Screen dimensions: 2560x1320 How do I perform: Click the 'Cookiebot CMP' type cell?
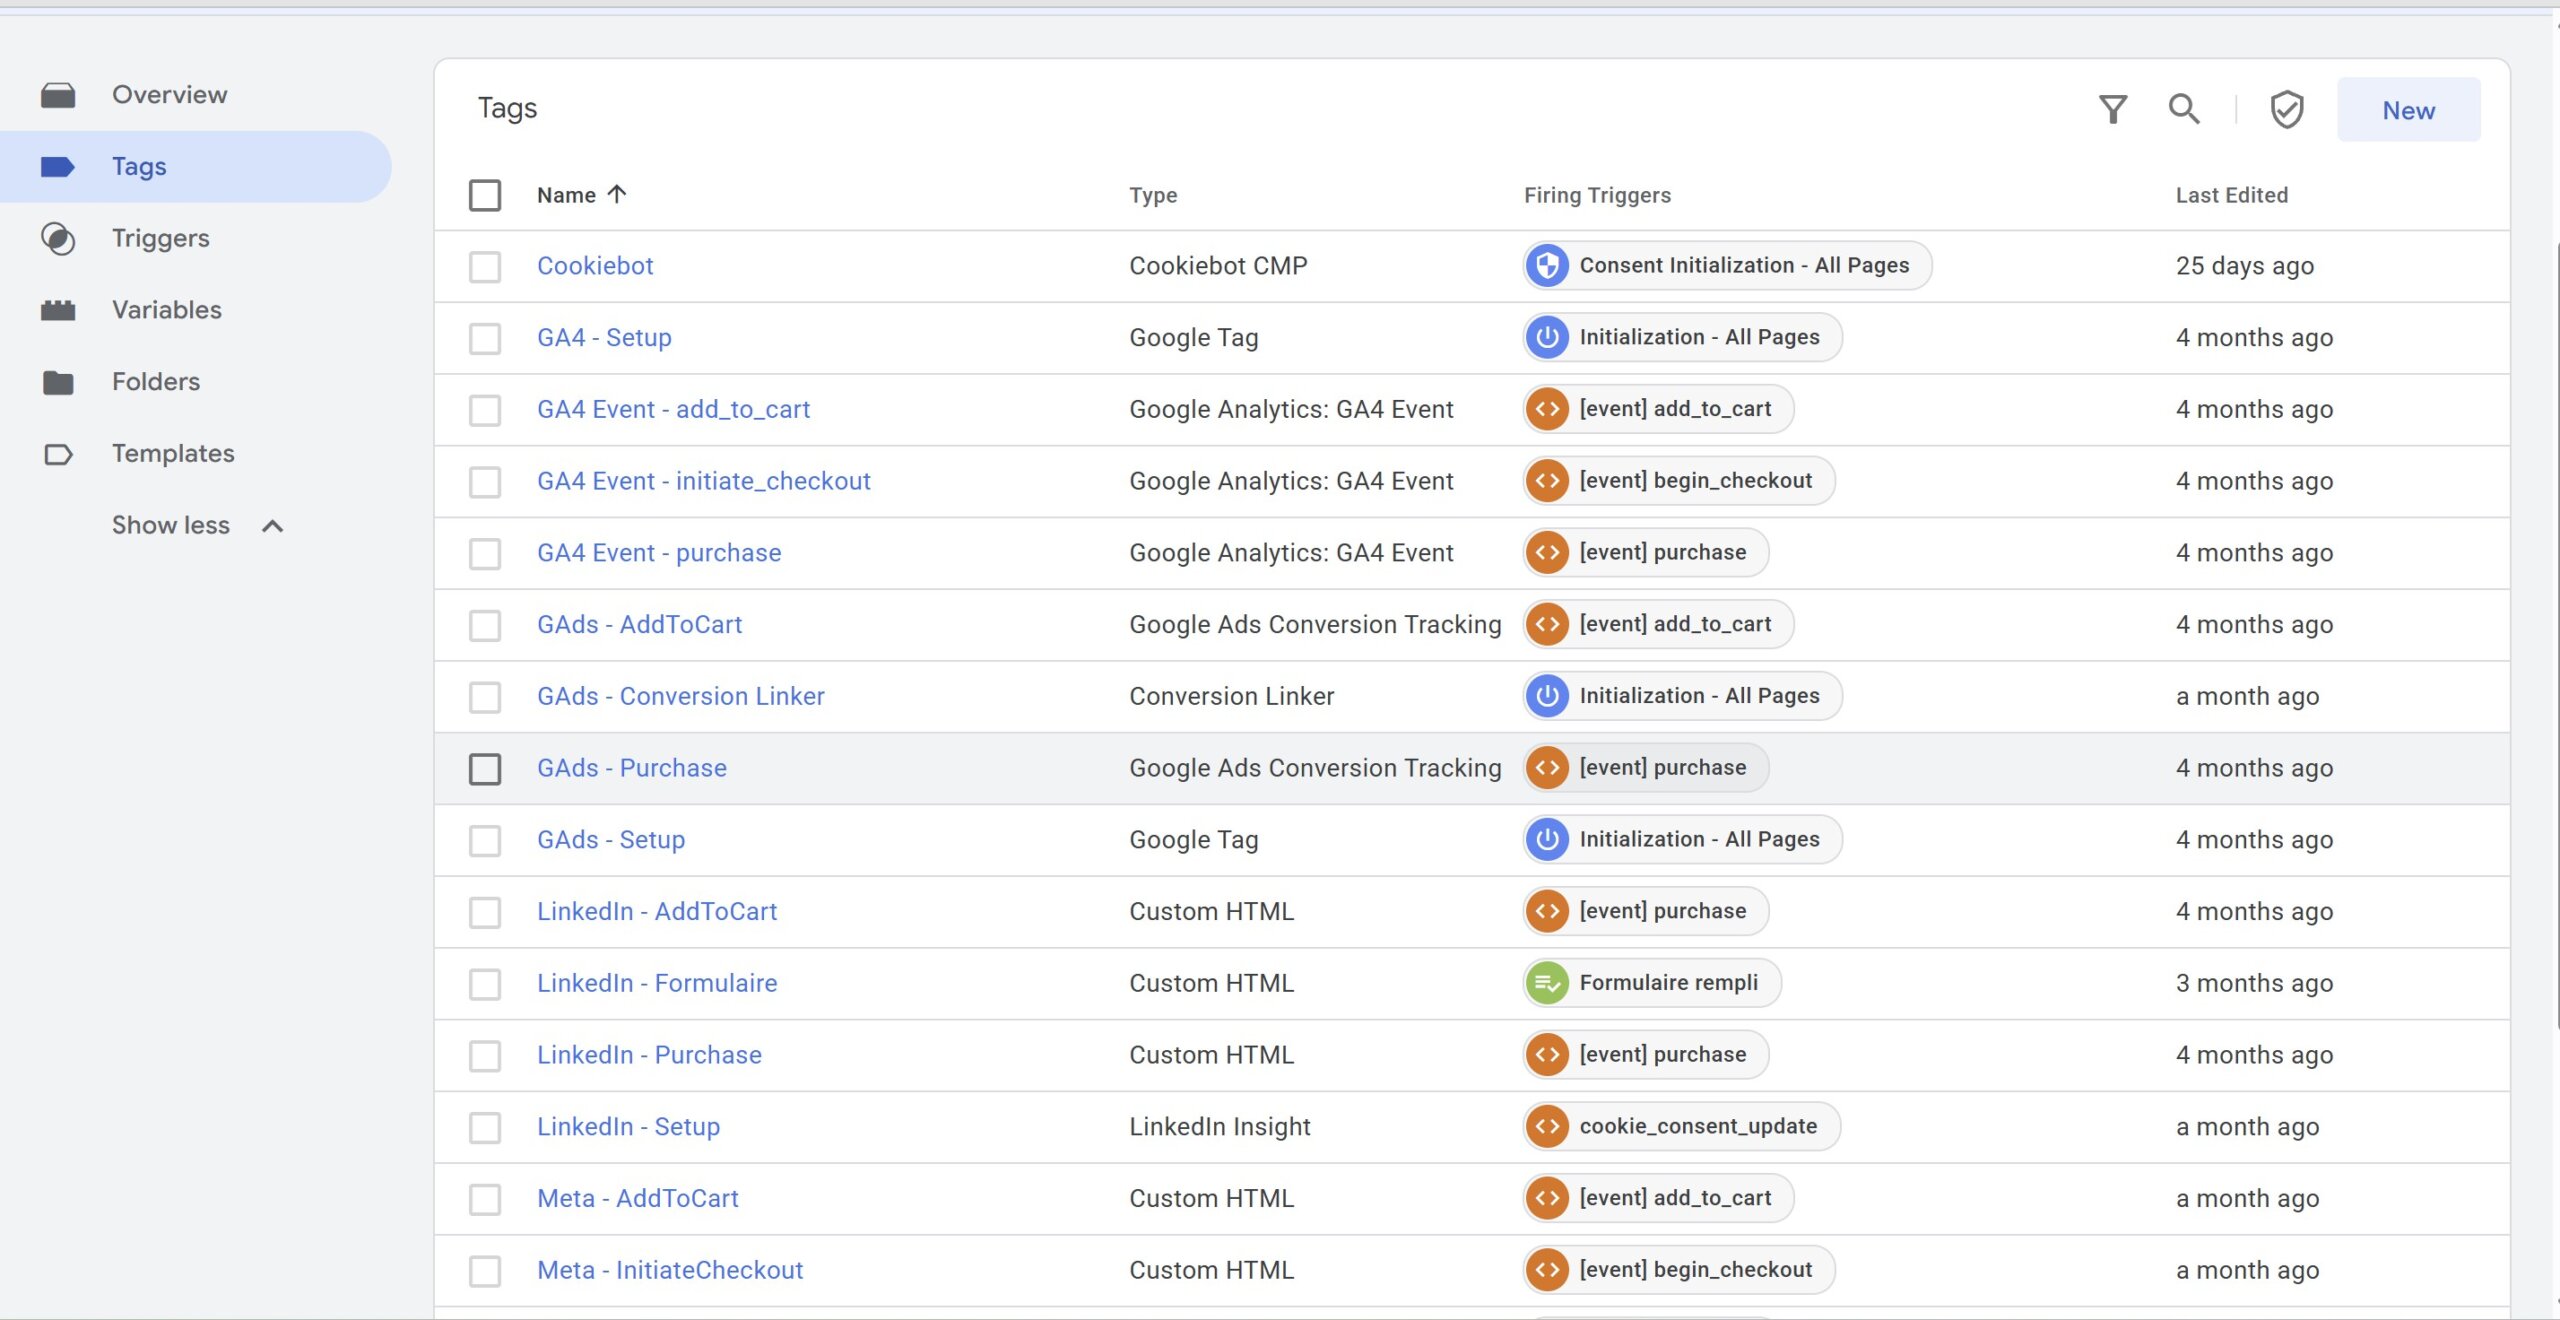(1218, 266)
